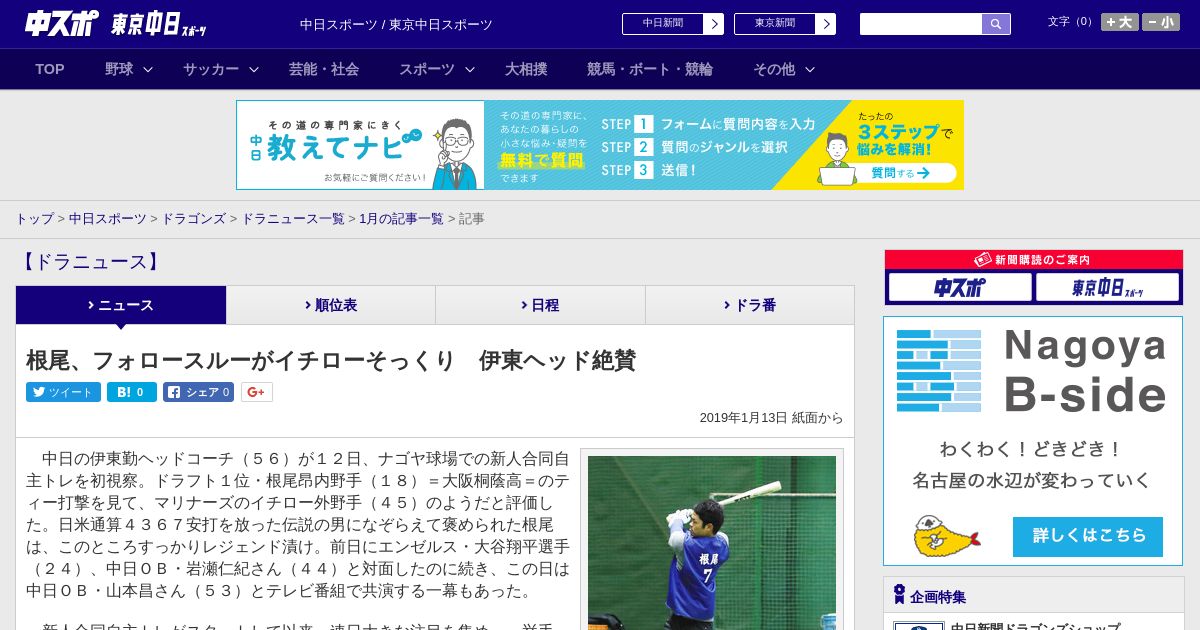Select the ニュース tab
Image resolution: width=1200 pixels, height=630 pixels.
[121, 305]
